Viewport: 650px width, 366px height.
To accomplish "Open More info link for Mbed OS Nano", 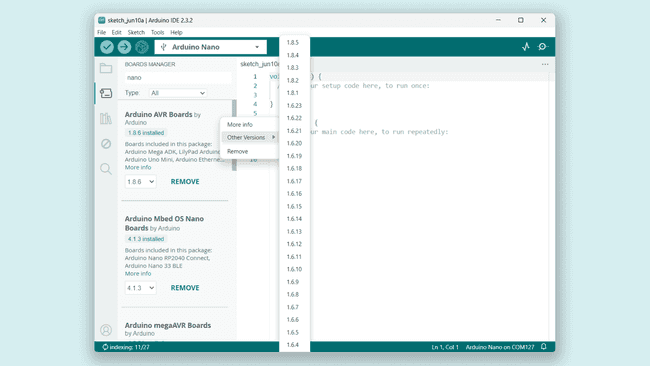I will coord(138,274).
